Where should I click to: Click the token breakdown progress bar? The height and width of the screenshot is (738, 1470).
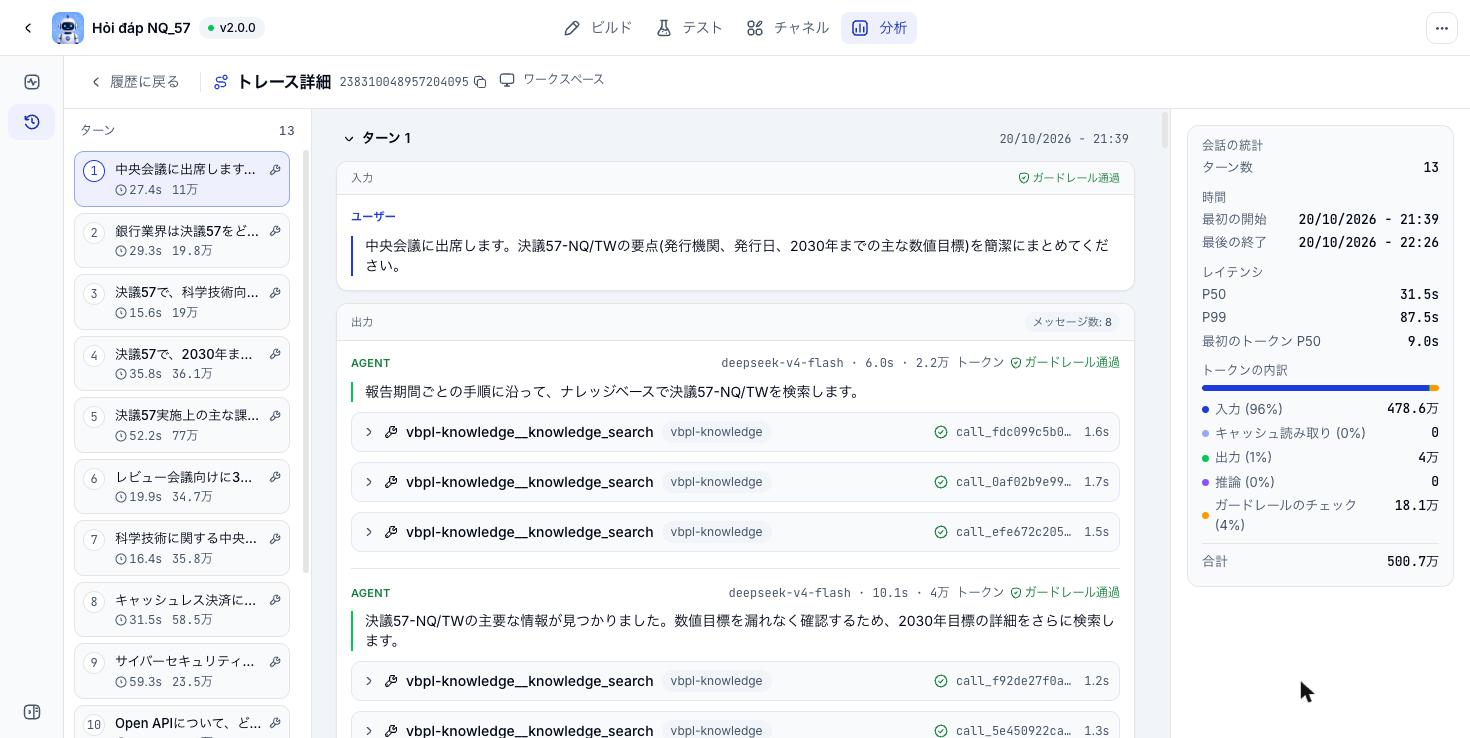point(1320,388)
